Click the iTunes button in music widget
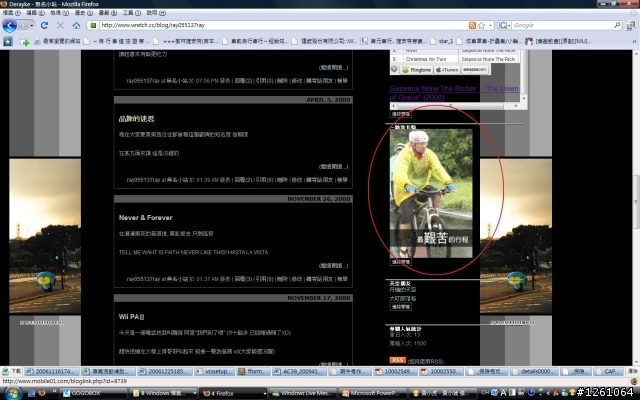 447,70
